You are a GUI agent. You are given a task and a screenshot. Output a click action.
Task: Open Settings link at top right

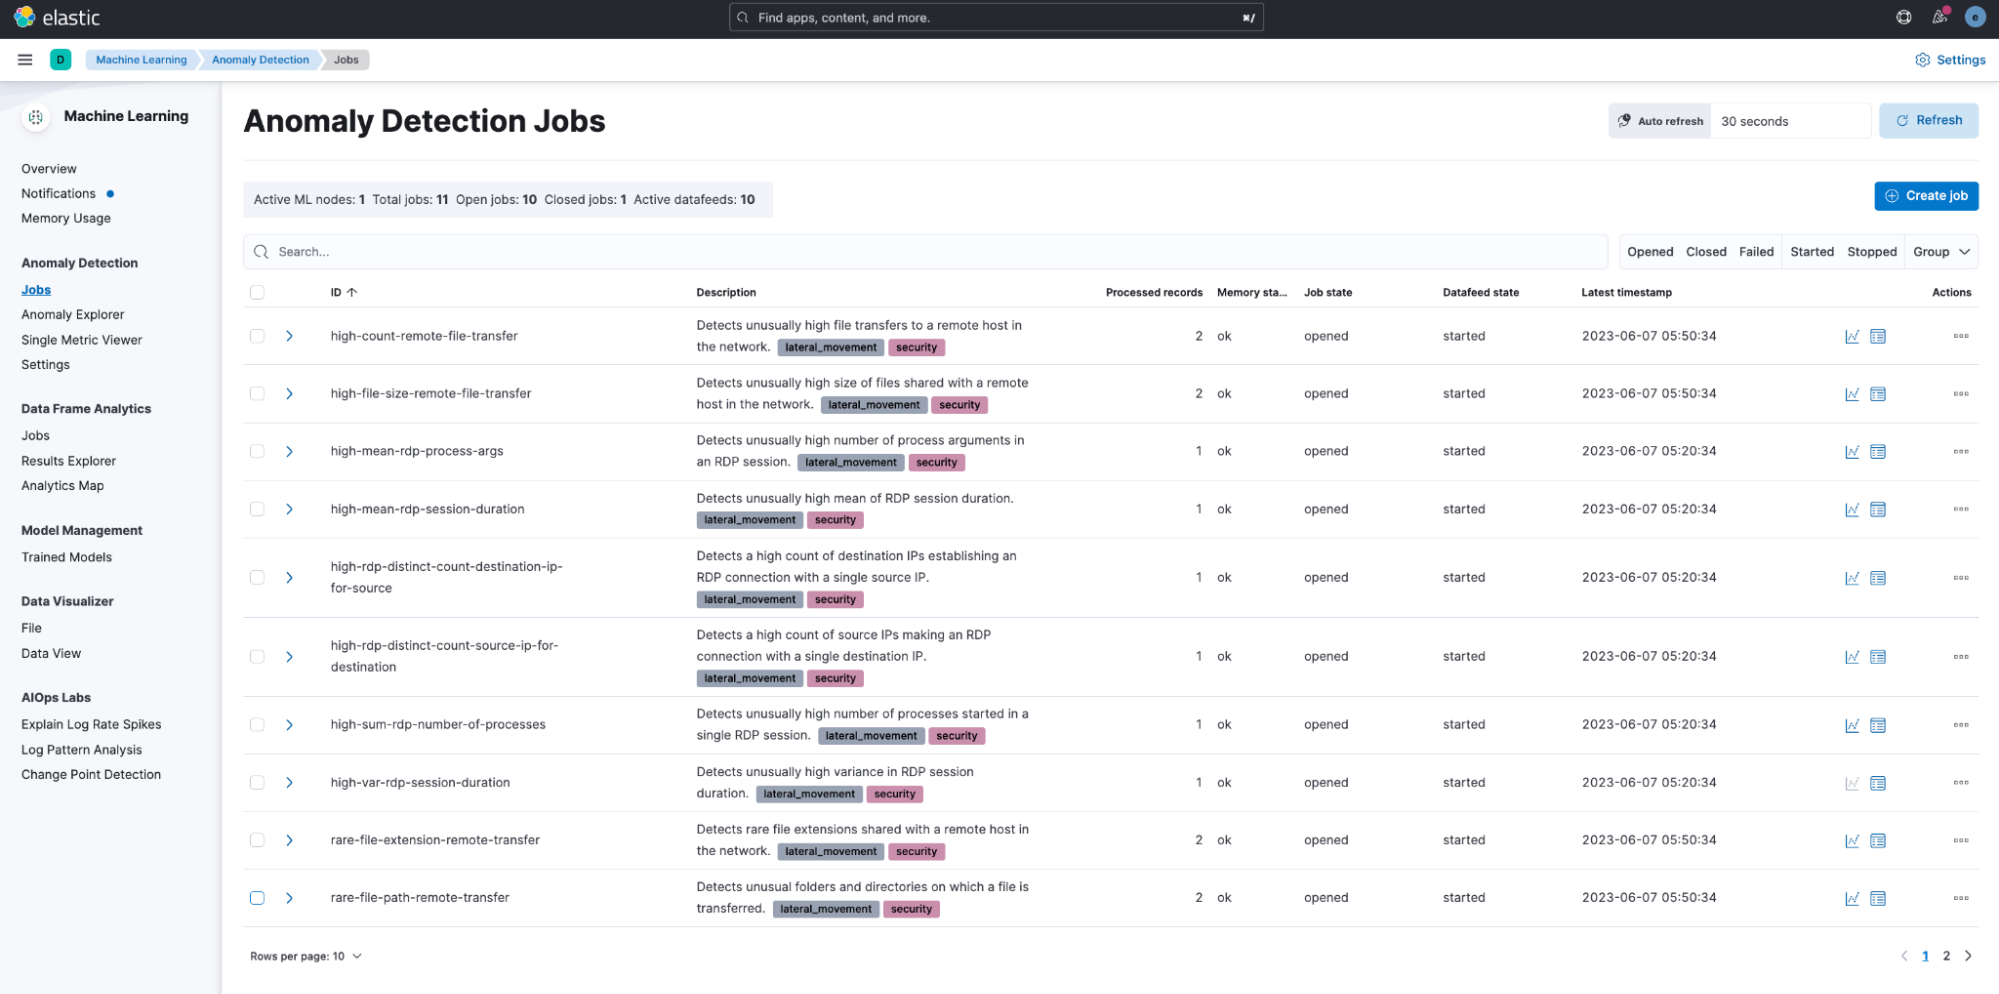[x=1950, y=60]
